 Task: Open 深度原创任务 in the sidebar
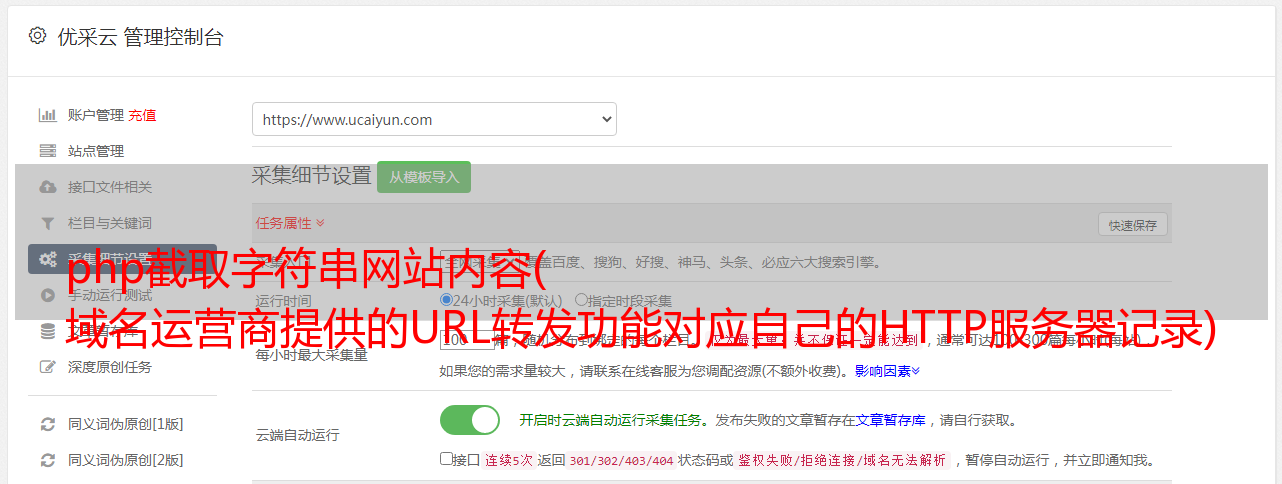pos(110,367)
